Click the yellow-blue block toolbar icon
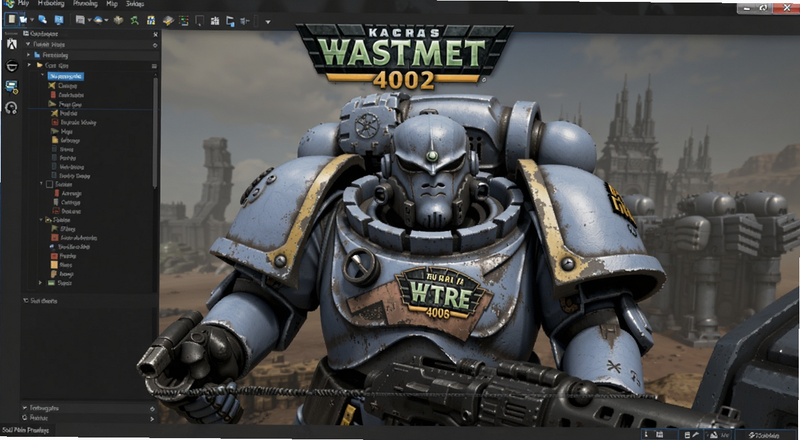 pos(151,20)
